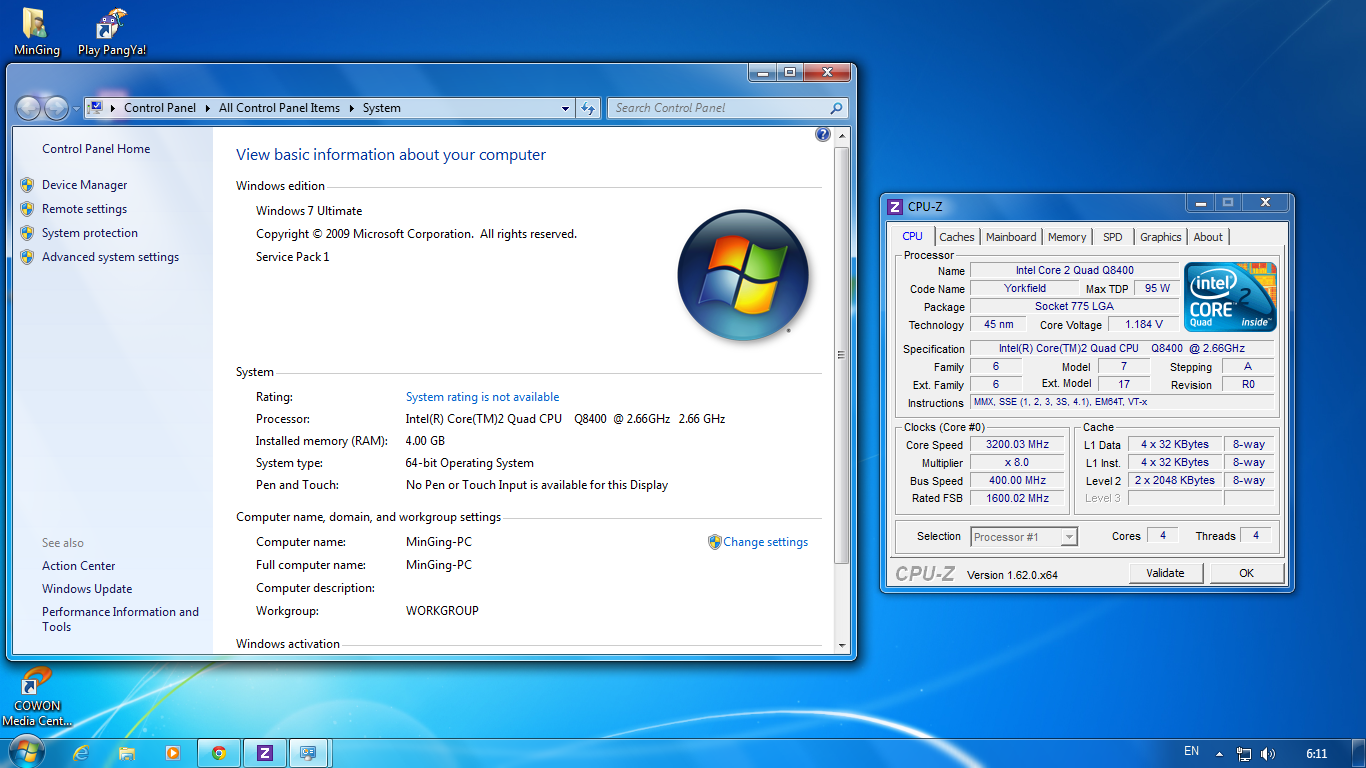Open Remote settings link
The width and height of the screenshot is (1366, 768).
click(x=84, y=209)
